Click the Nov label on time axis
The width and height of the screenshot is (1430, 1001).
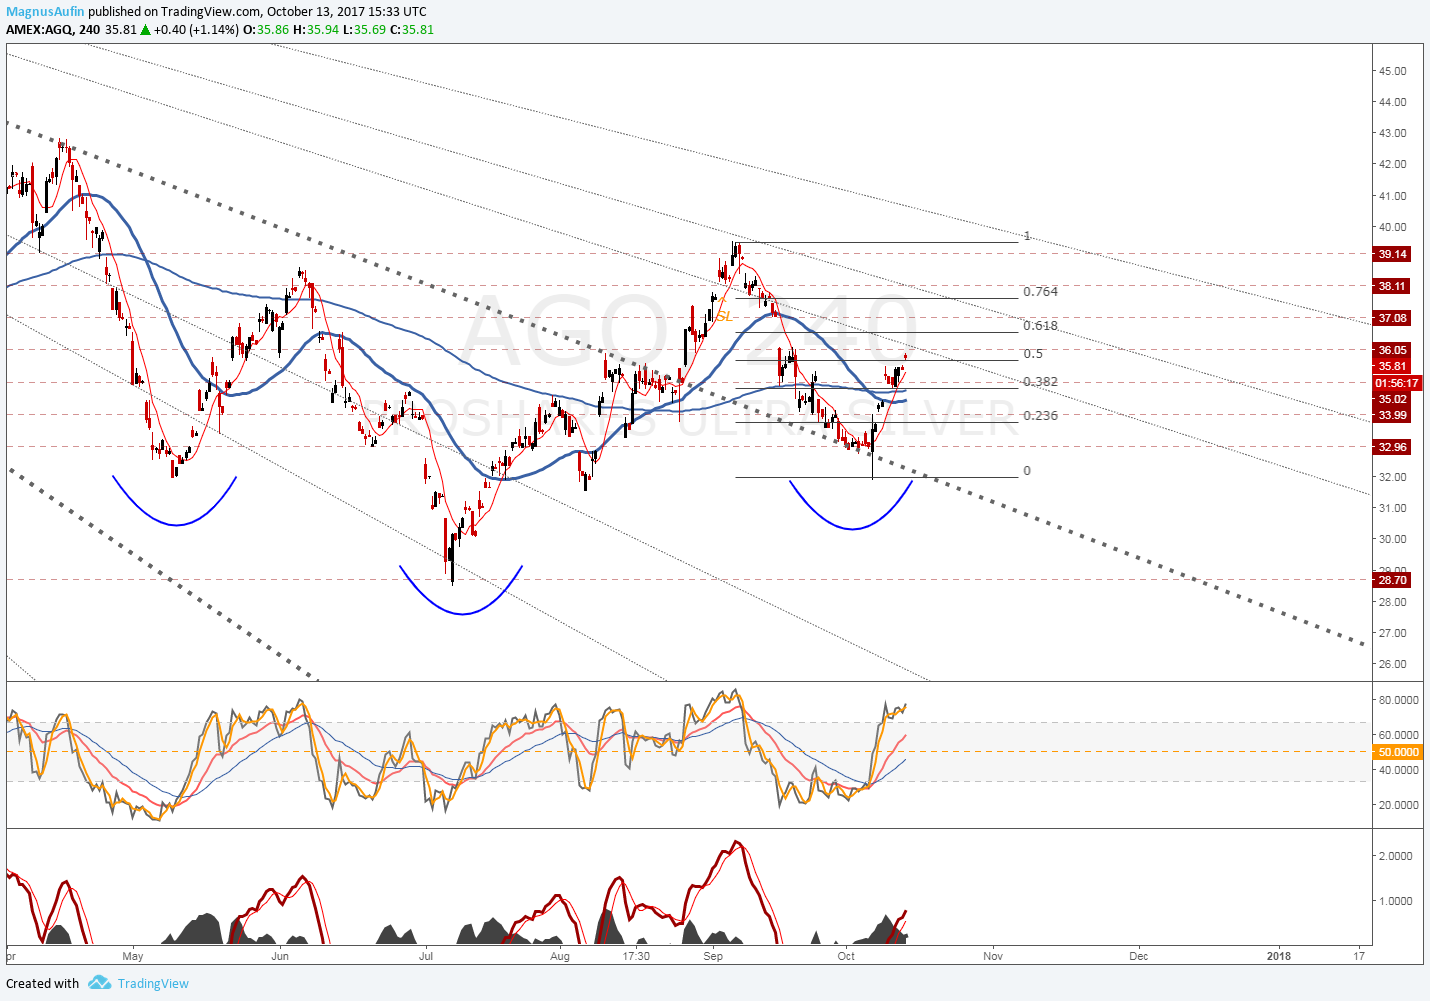point(993,956)
